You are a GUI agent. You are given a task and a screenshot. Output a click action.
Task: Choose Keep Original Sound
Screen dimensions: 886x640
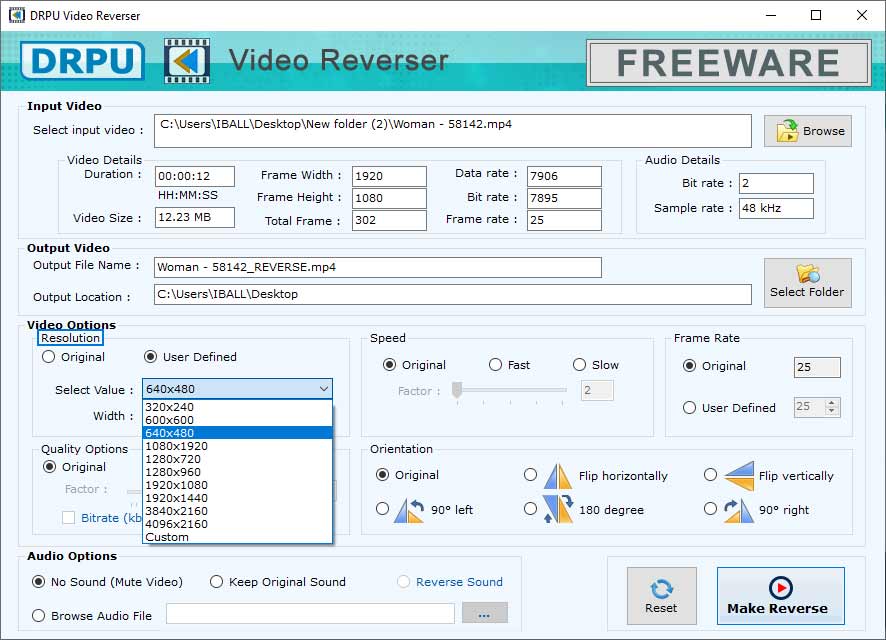click(x=216, y=582)
